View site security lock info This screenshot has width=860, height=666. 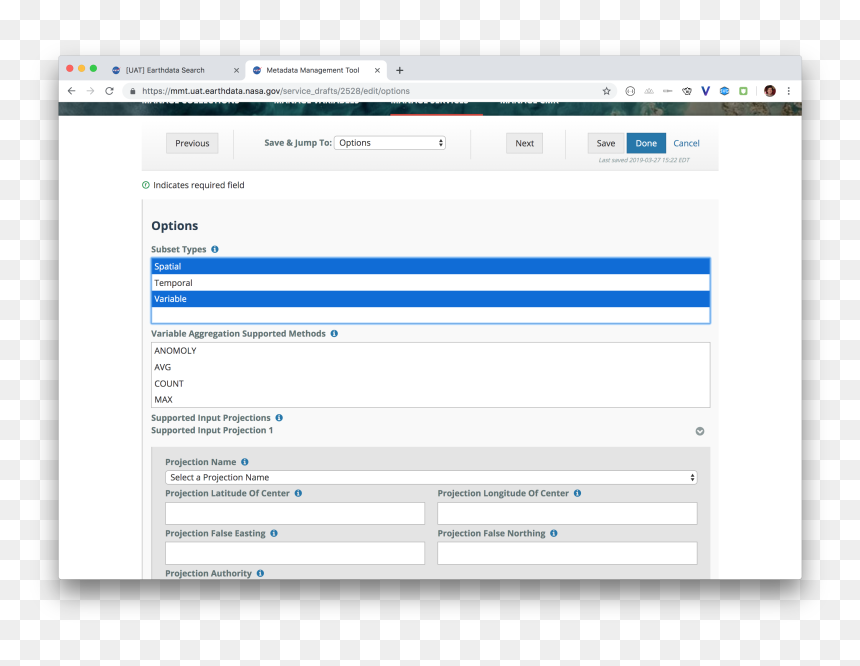coord(132,91)
